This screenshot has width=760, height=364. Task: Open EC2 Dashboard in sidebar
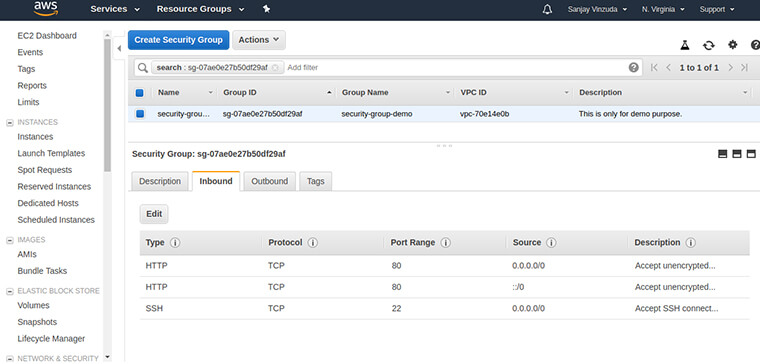(x=47, y=36)
